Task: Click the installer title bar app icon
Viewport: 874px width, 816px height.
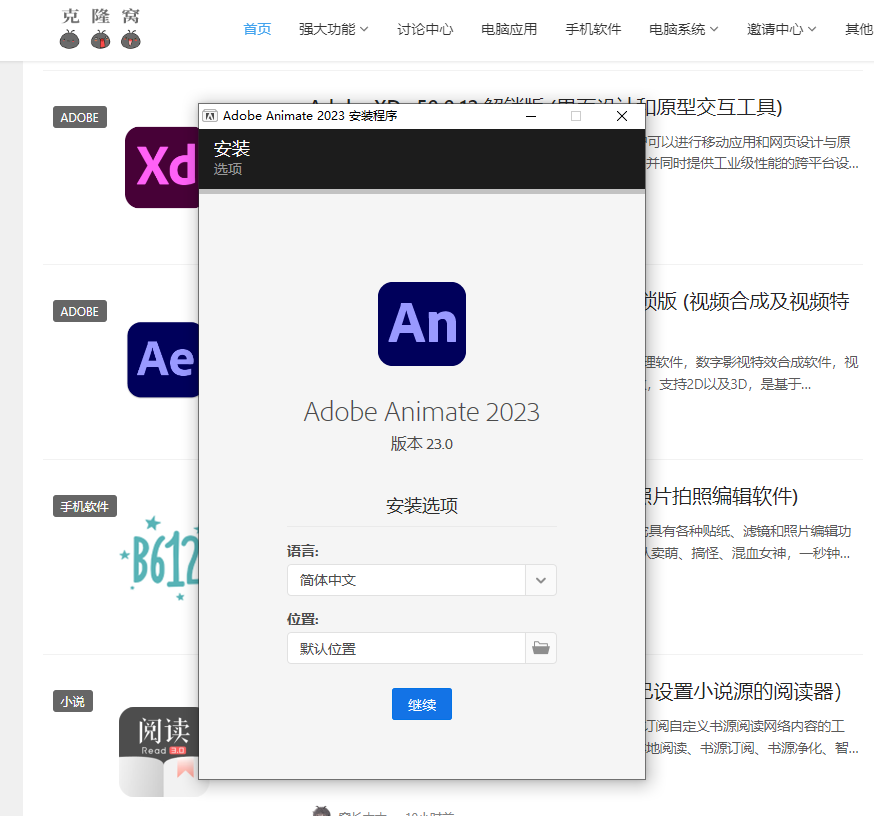Action: click(x=210, y=116)
